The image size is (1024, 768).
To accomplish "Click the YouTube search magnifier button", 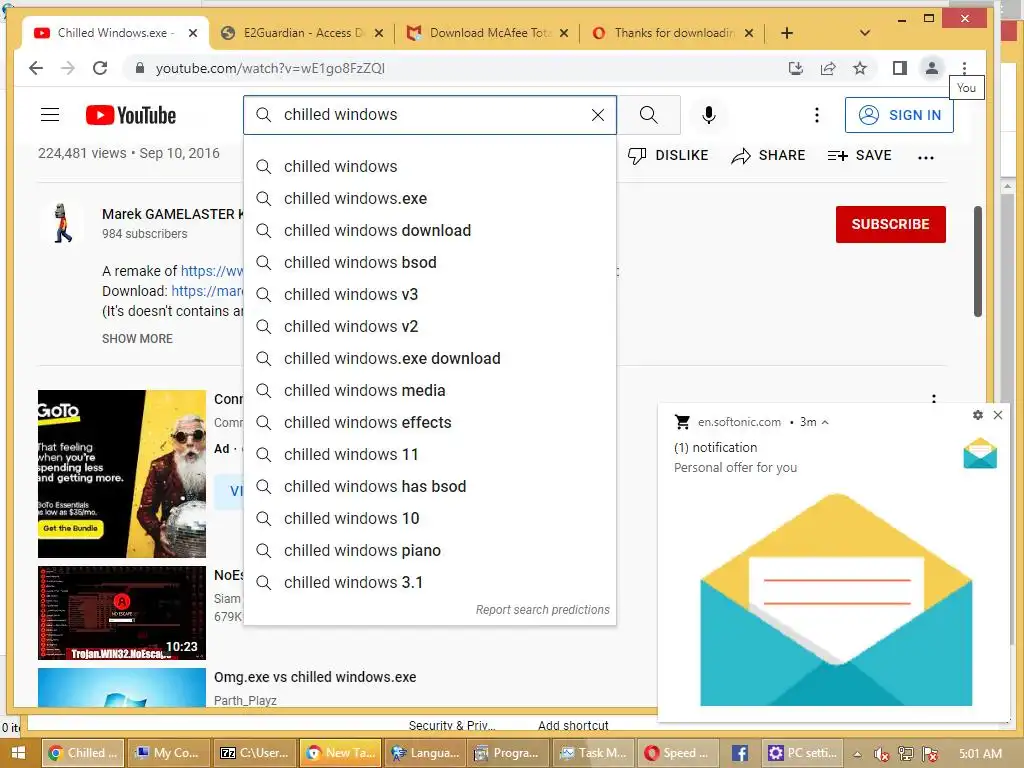I will point(649,115).
